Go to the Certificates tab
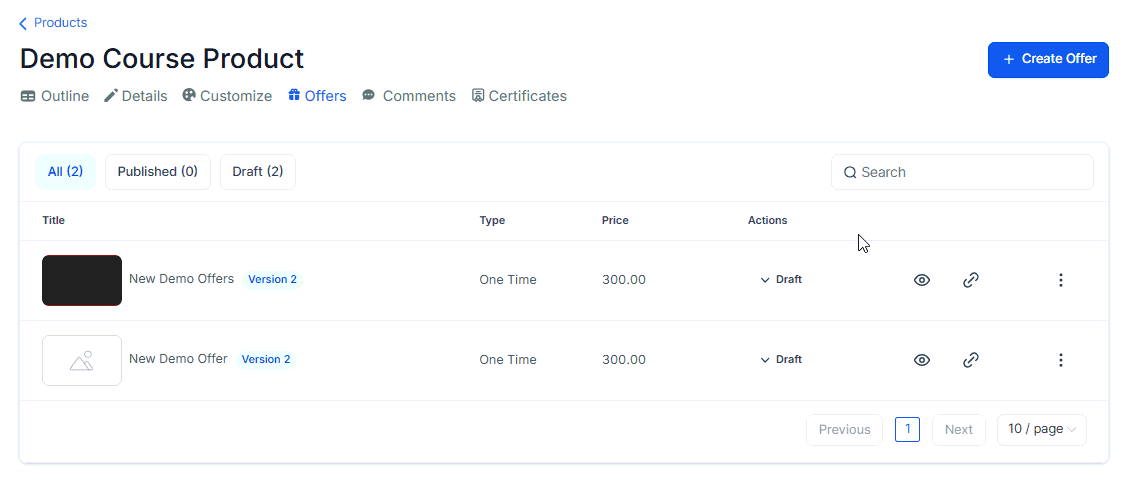Viewport: 1142px width, 488px height. pos(519,96)
